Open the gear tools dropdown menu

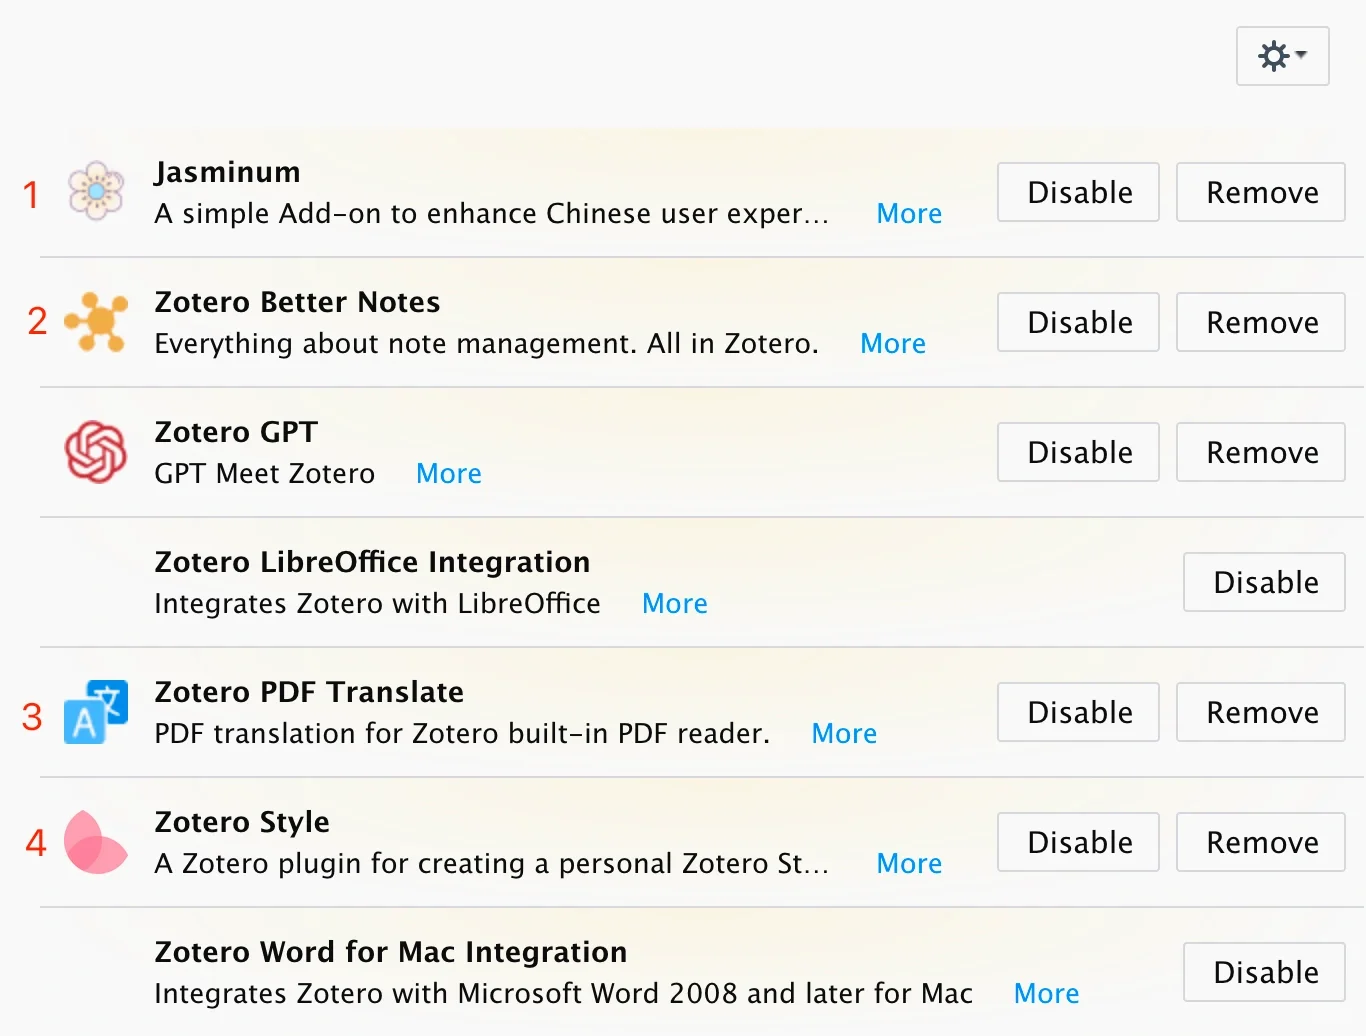click(x=1282, y=56)
